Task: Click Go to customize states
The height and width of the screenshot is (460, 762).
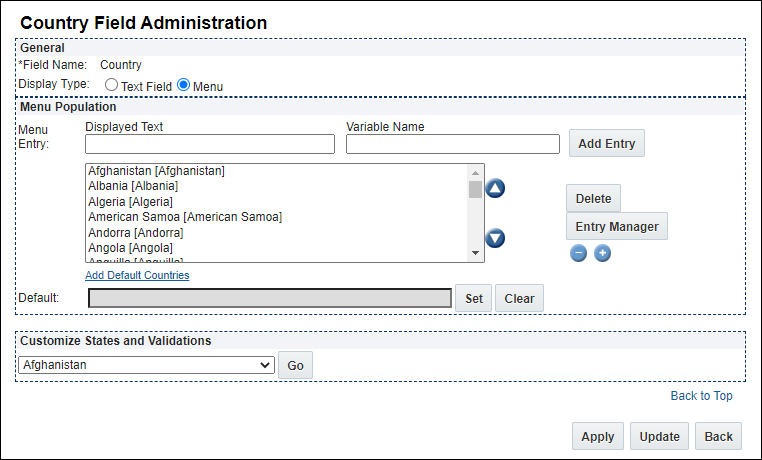Action: (295, 365)
